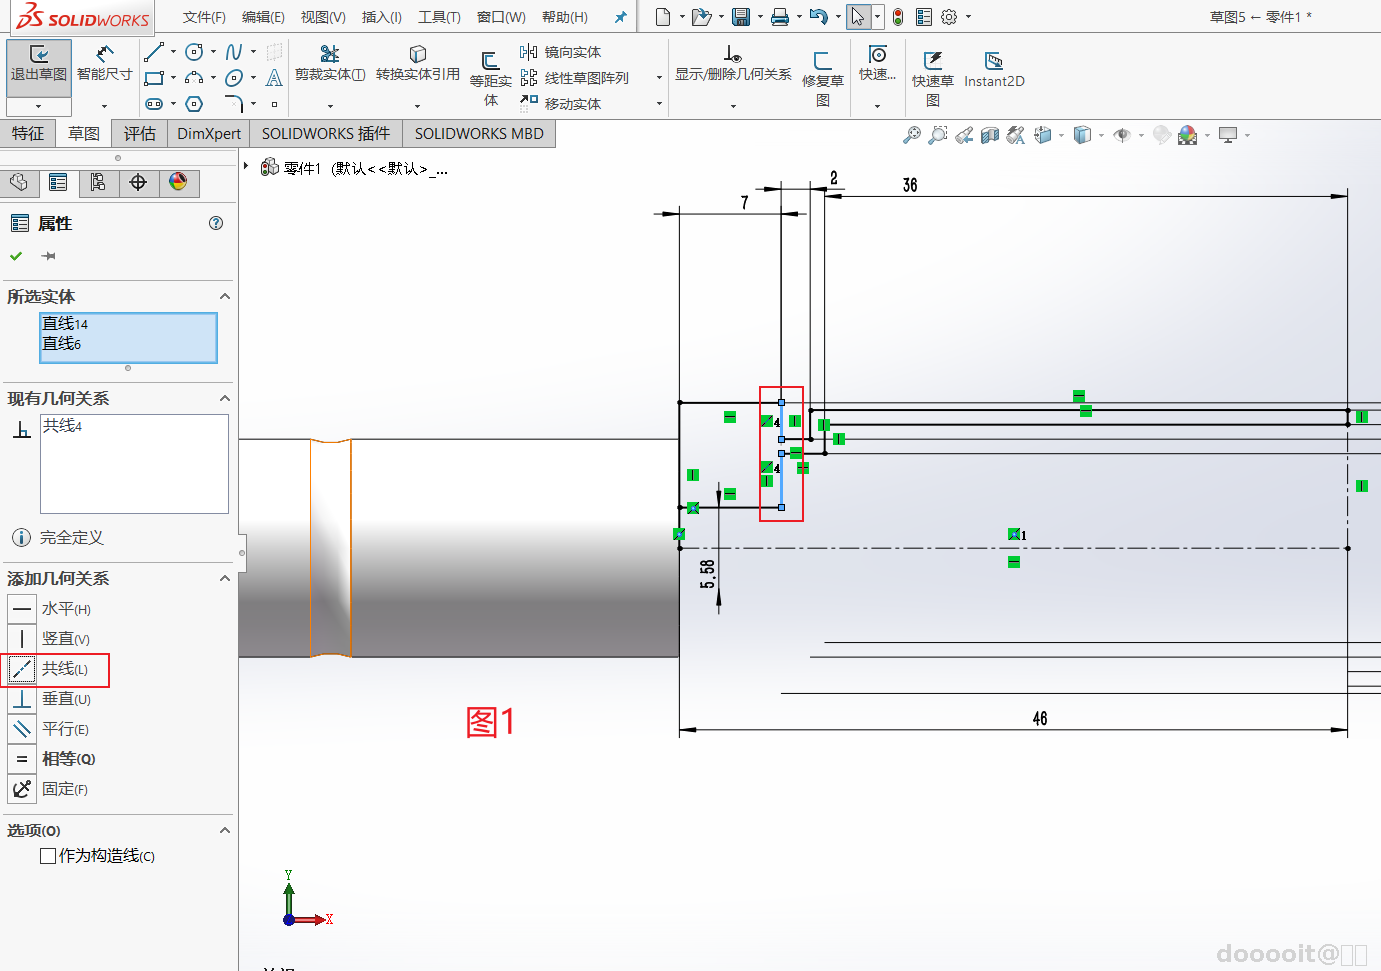This screenshot has height=971, width=1381.
Task: Switch to the 评估 tab
Action: (x=139, y=133)
